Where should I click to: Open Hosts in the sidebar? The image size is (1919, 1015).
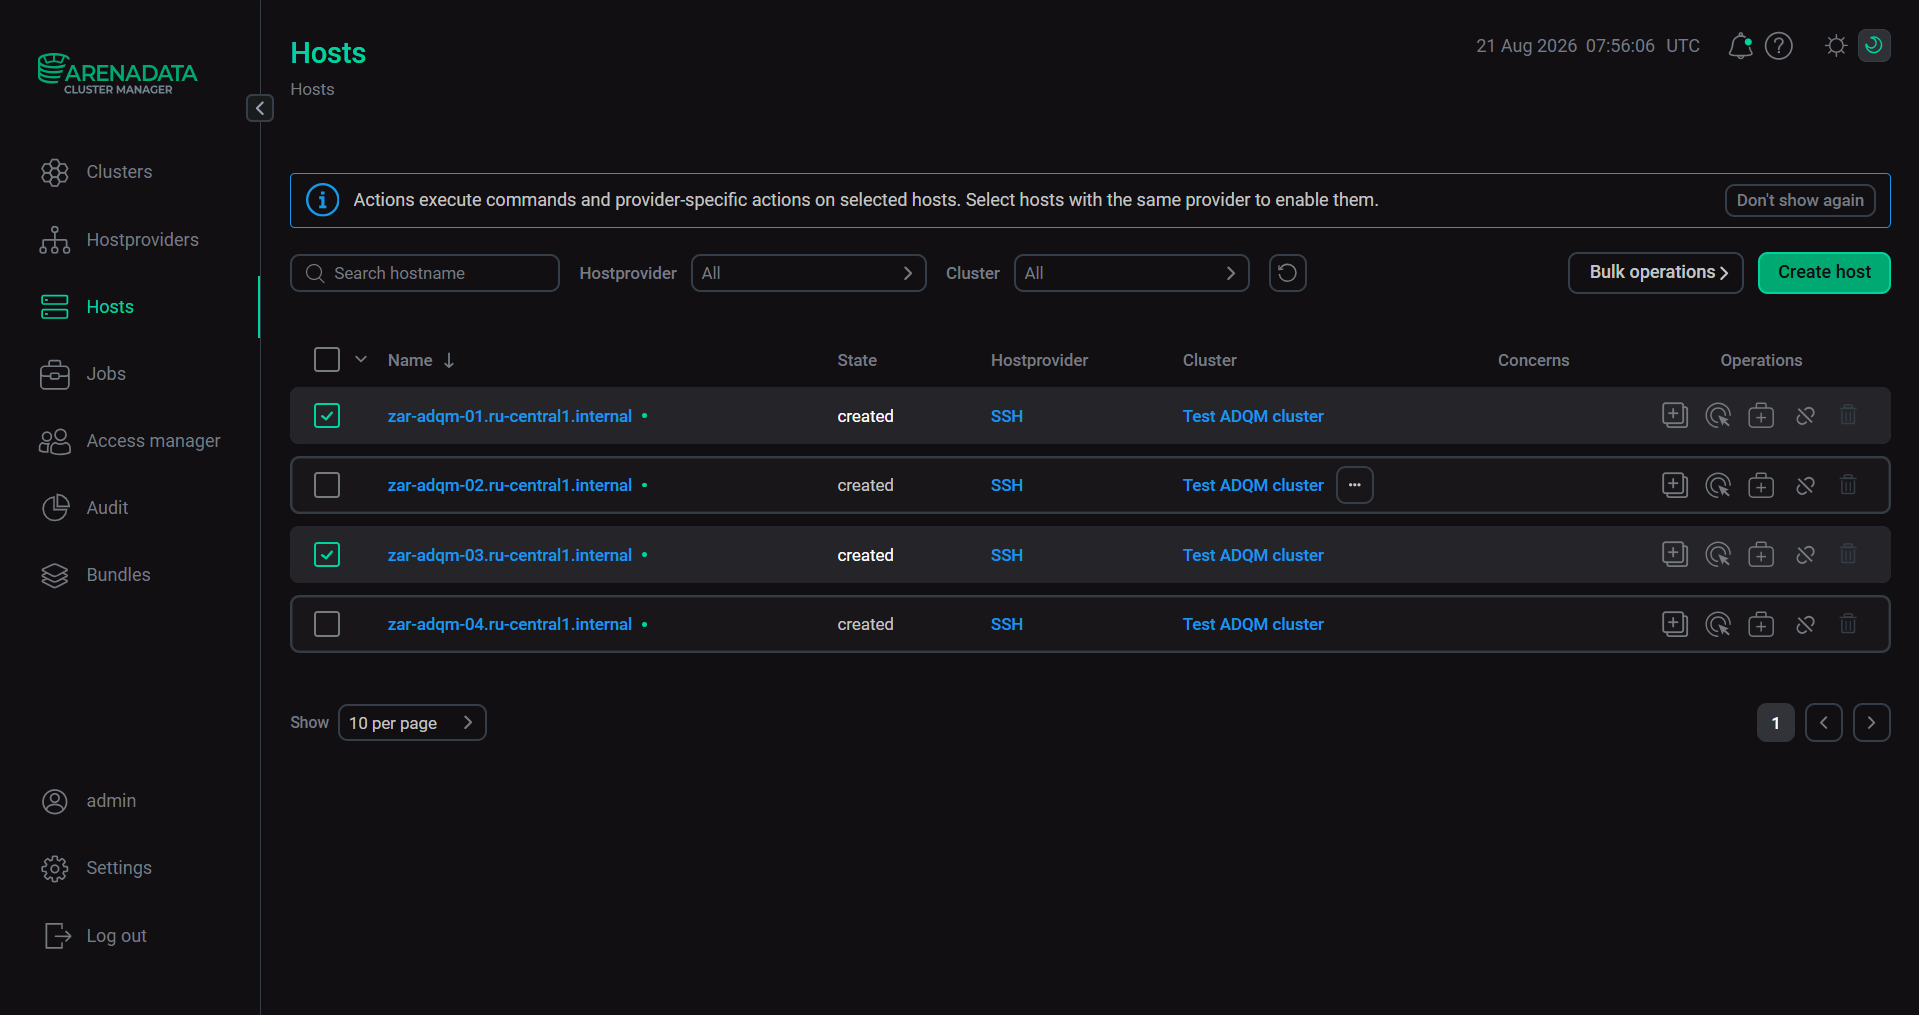110,307
